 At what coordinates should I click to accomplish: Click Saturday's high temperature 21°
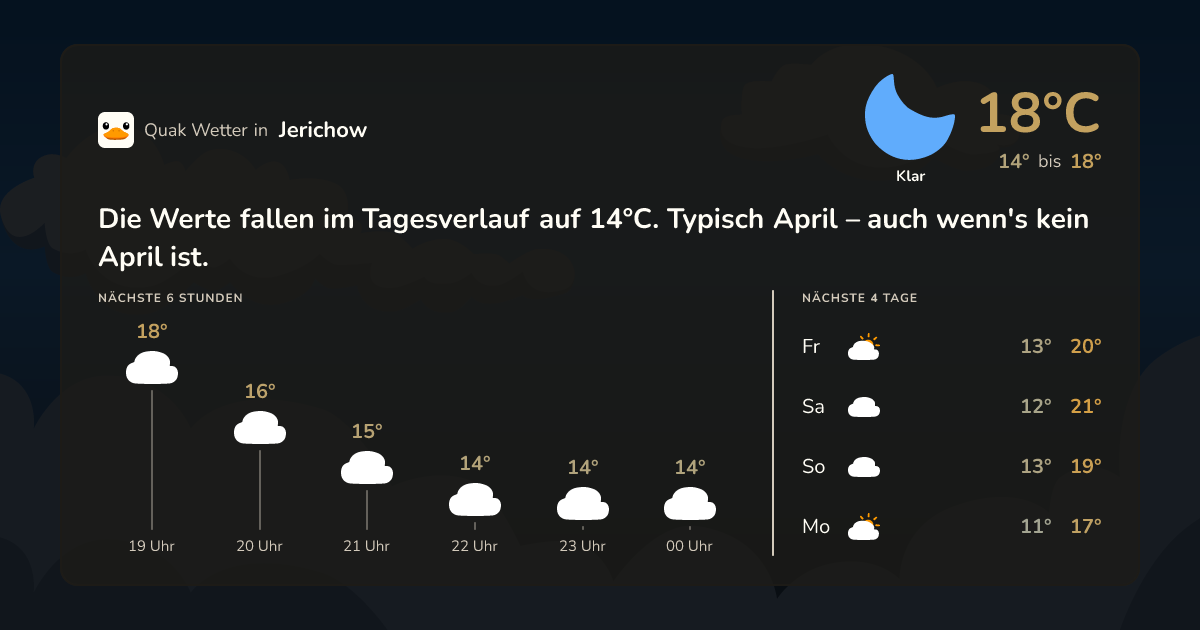1086,407
